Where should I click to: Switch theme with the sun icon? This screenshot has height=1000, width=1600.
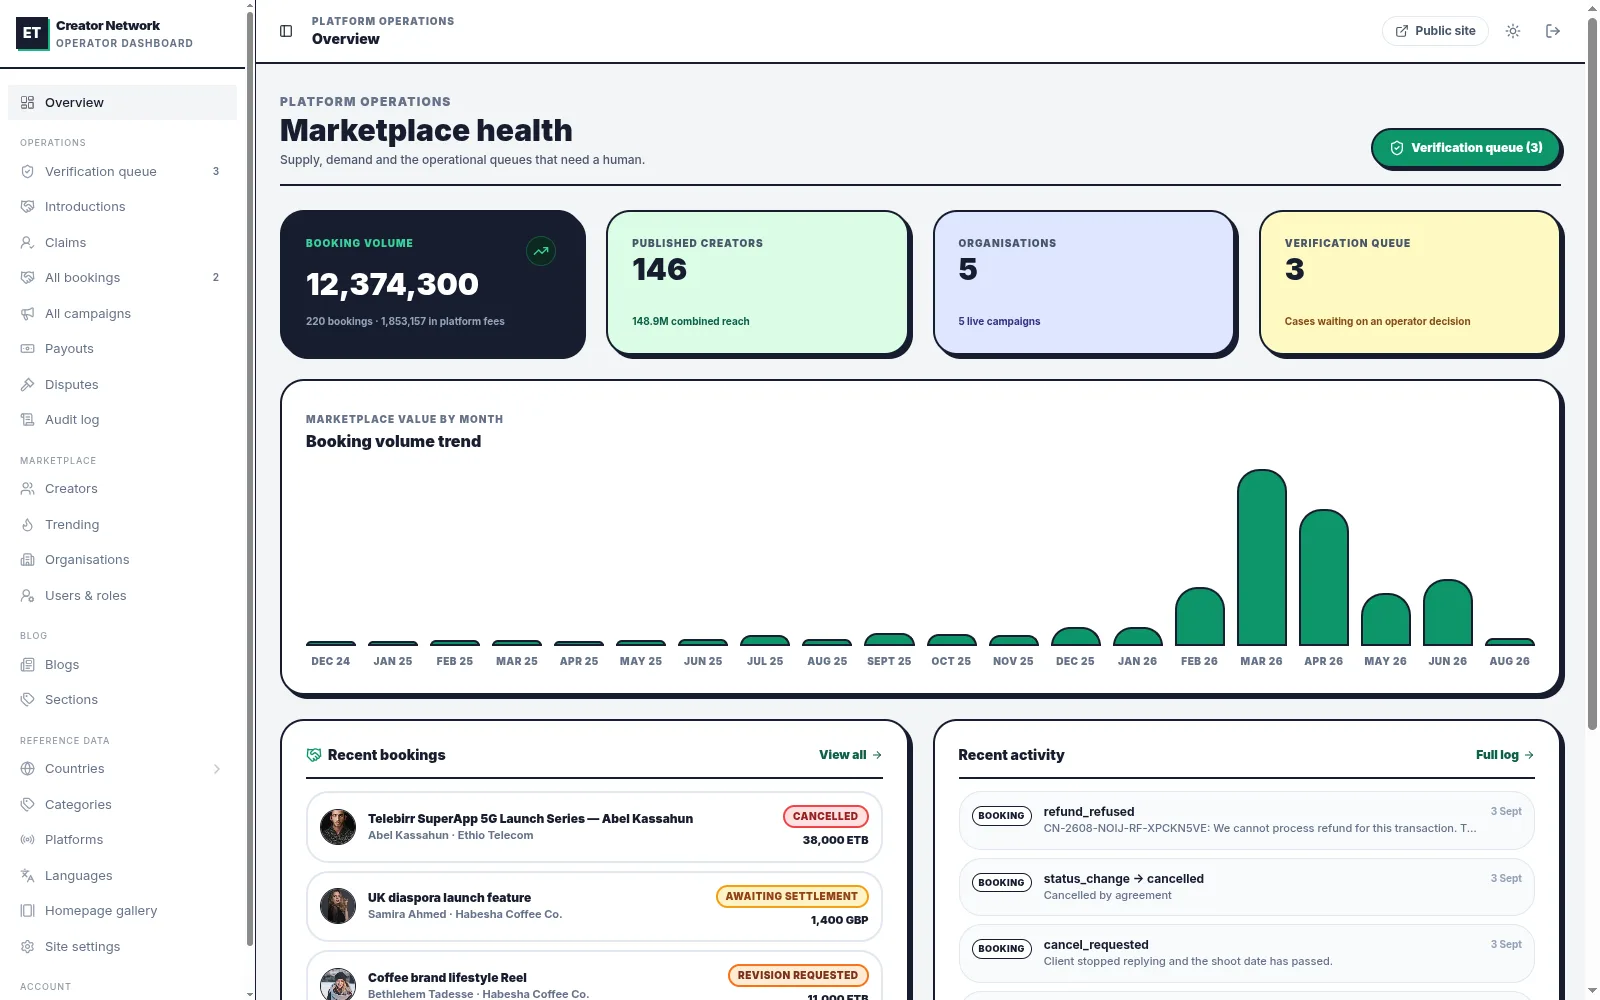(x=1513, y=31)
